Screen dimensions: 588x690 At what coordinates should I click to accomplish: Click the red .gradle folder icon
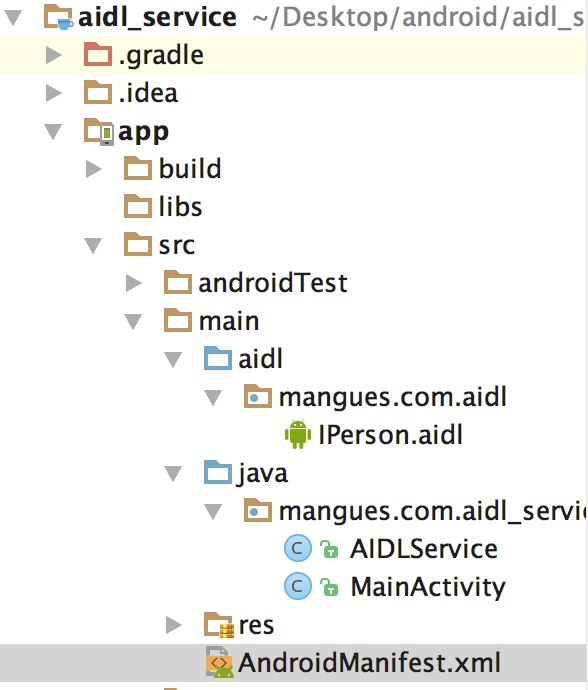tap(97, 54)
